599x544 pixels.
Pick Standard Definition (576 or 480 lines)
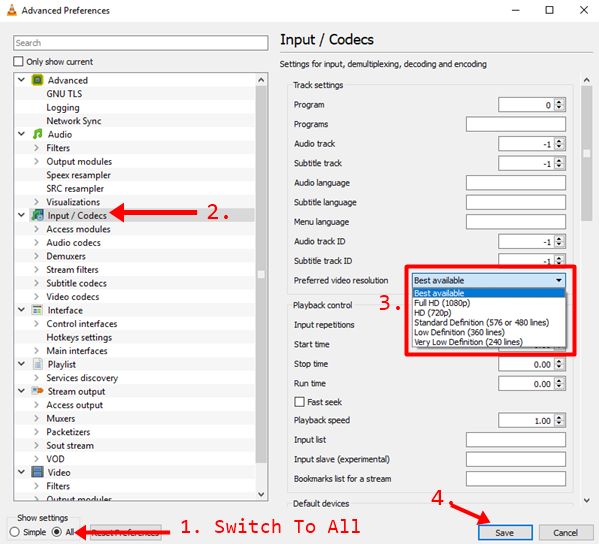pyautogui.click(x=489, y=322)
